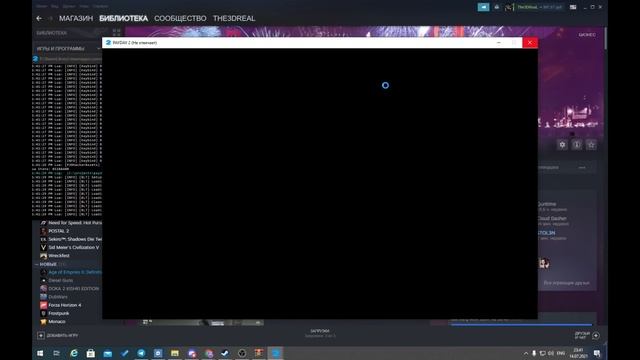Click the blue announcements button in Steam header

point(483,7)
